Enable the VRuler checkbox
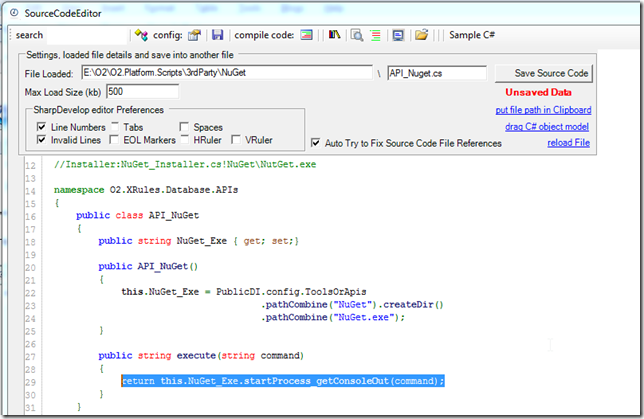The height and width of the screenshot is (419, 644). coord(238,140)
